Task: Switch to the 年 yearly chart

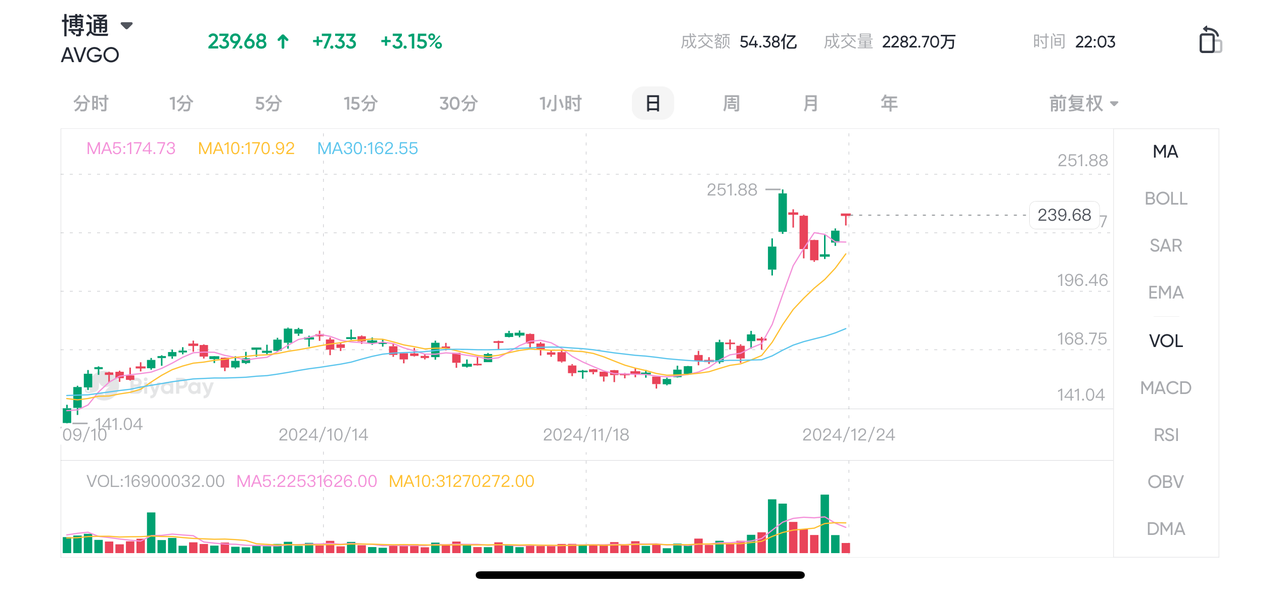Action: (x=889, y=103)
